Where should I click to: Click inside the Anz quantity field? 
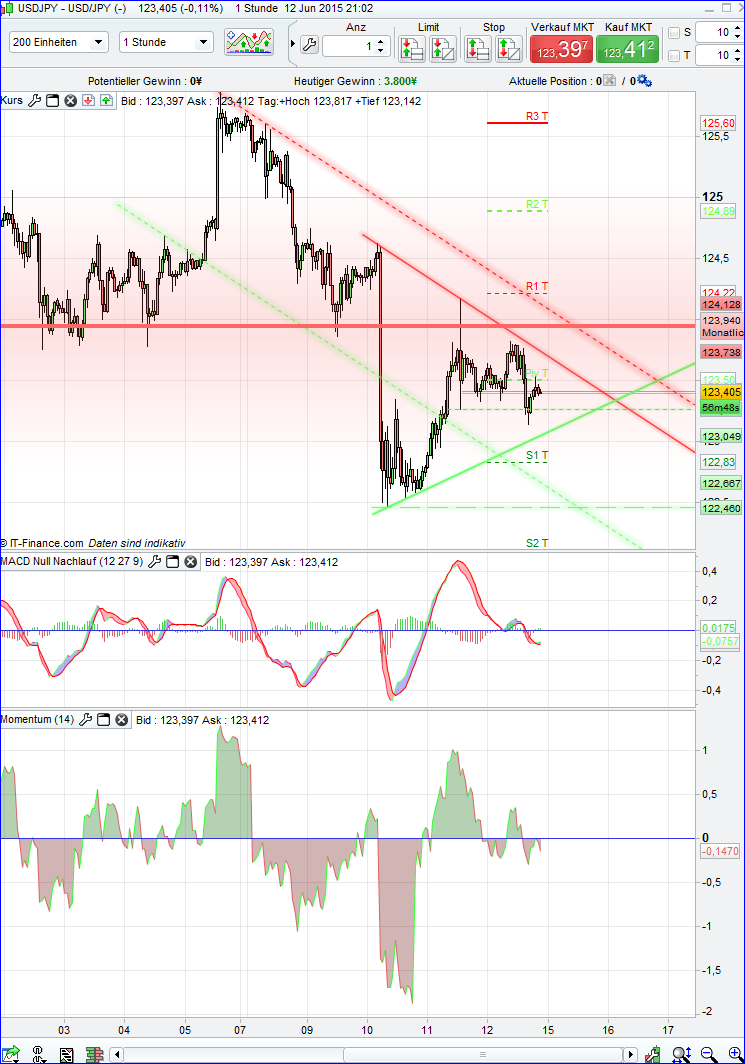[349, 46]
